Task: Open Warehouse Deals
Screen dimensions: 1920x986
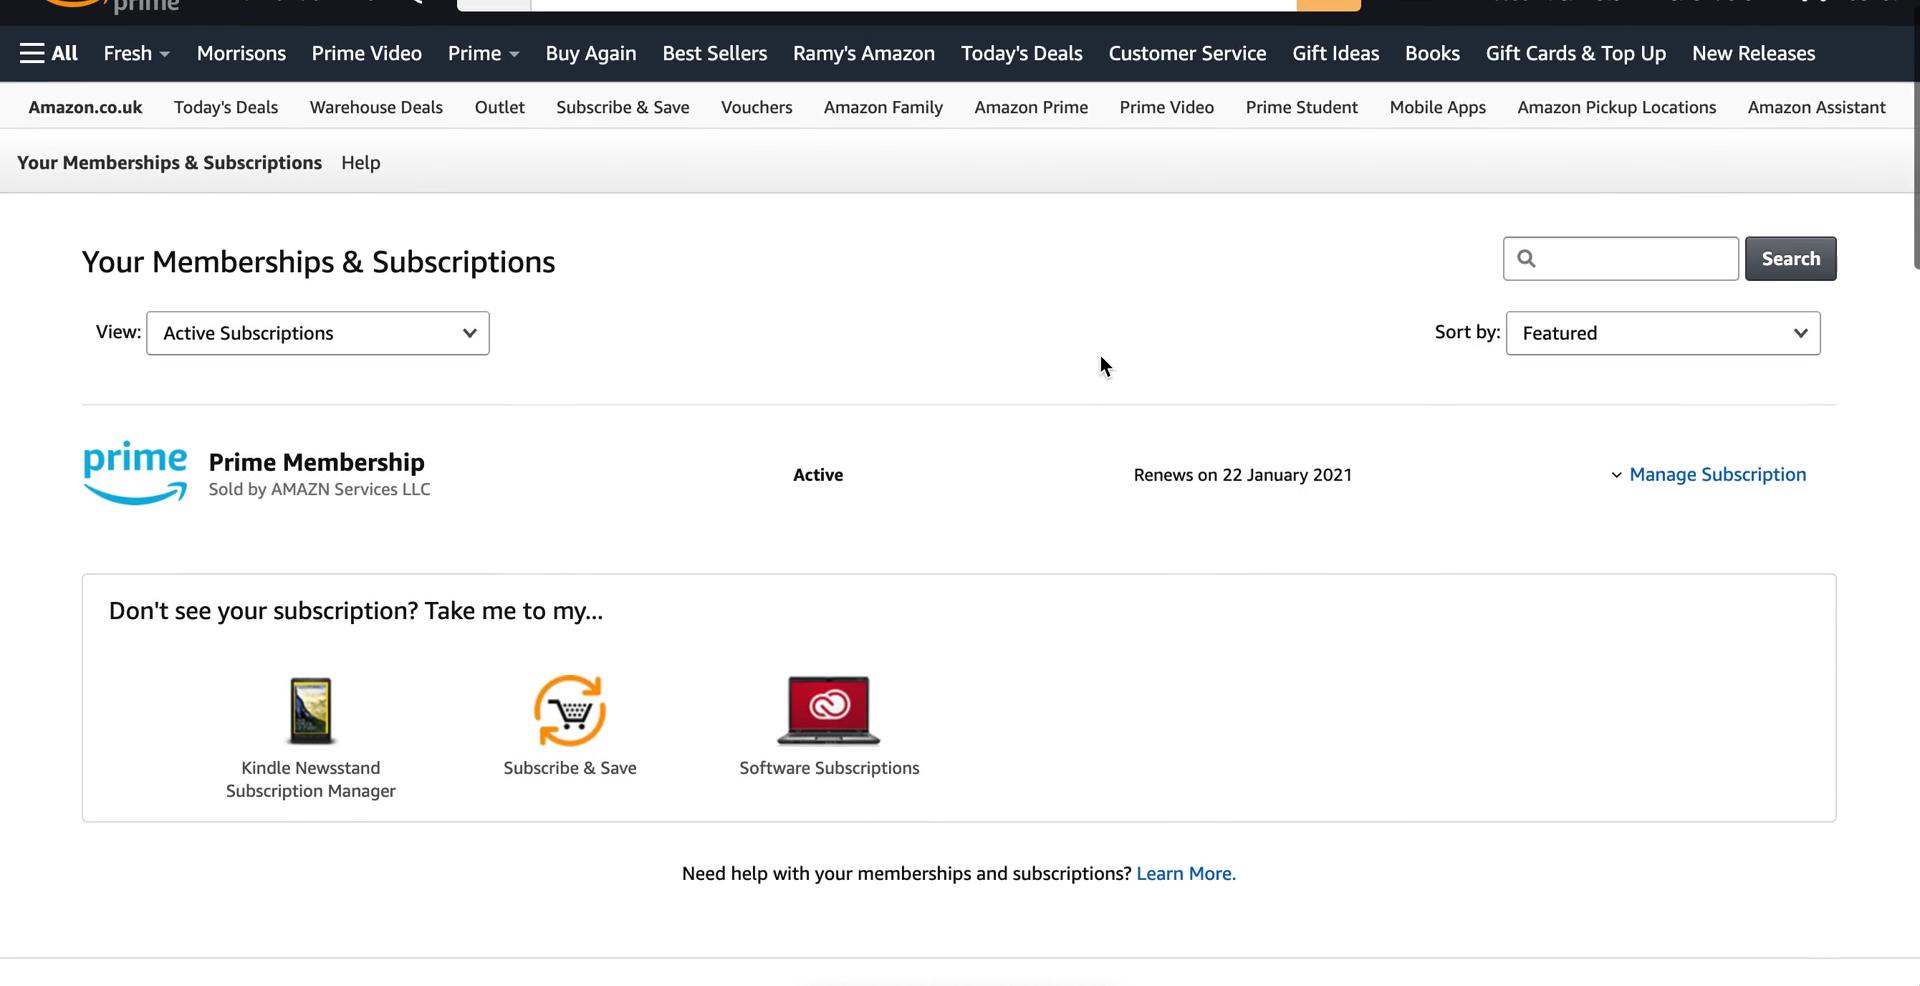Action: [x=376, y=107]
